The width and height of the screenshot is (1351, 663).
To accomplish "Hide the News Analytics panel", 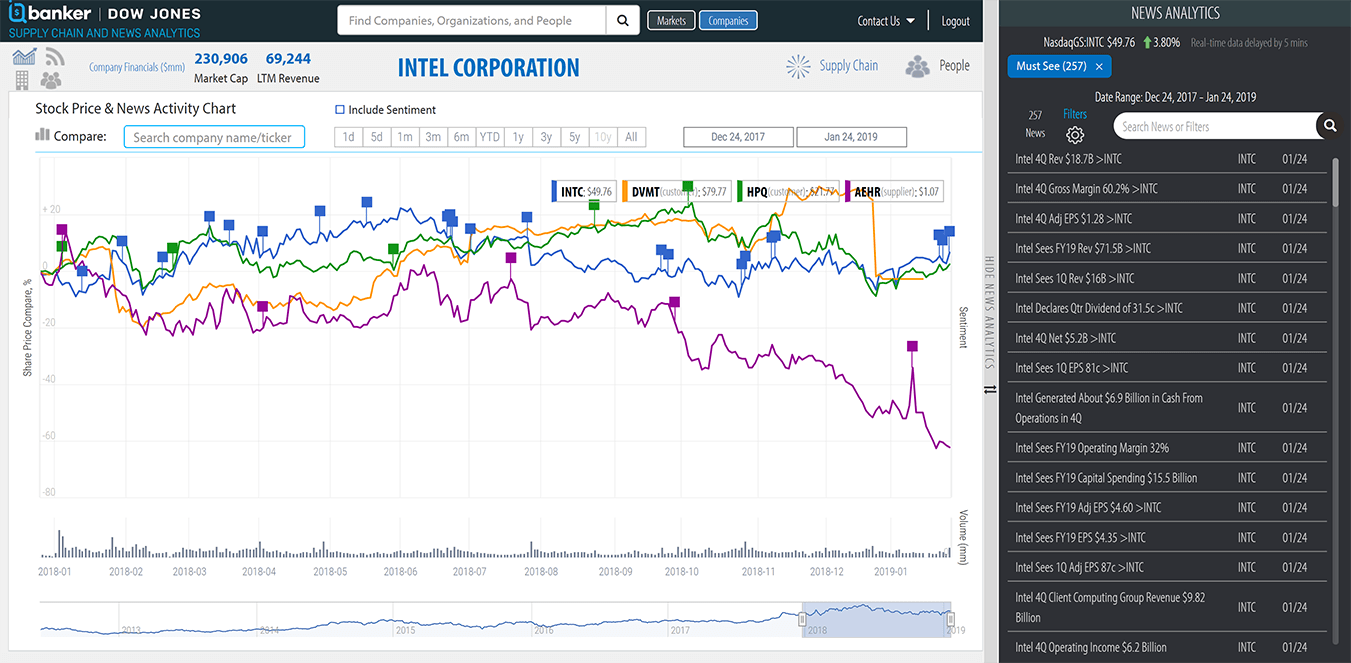I will click(x=990, y=312).
